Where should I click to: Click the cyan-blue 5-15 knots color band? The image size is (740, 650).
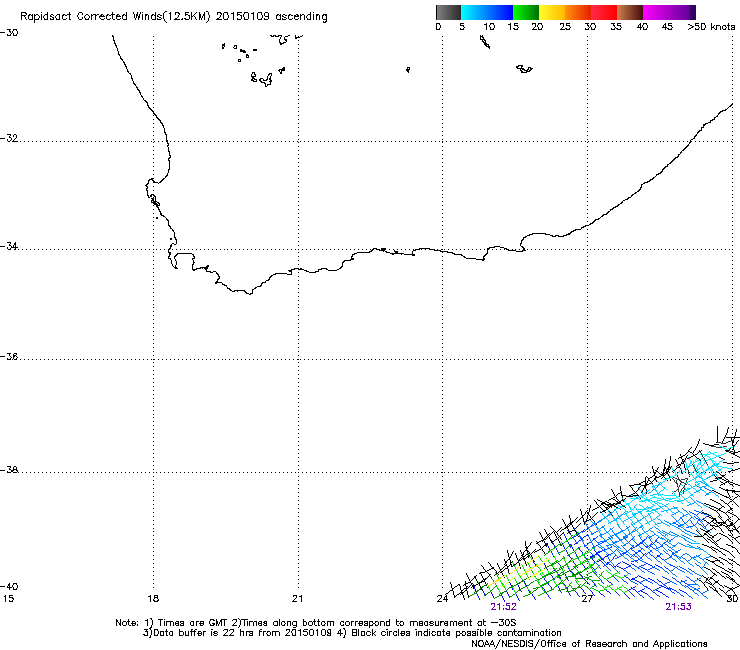(487, 12)
